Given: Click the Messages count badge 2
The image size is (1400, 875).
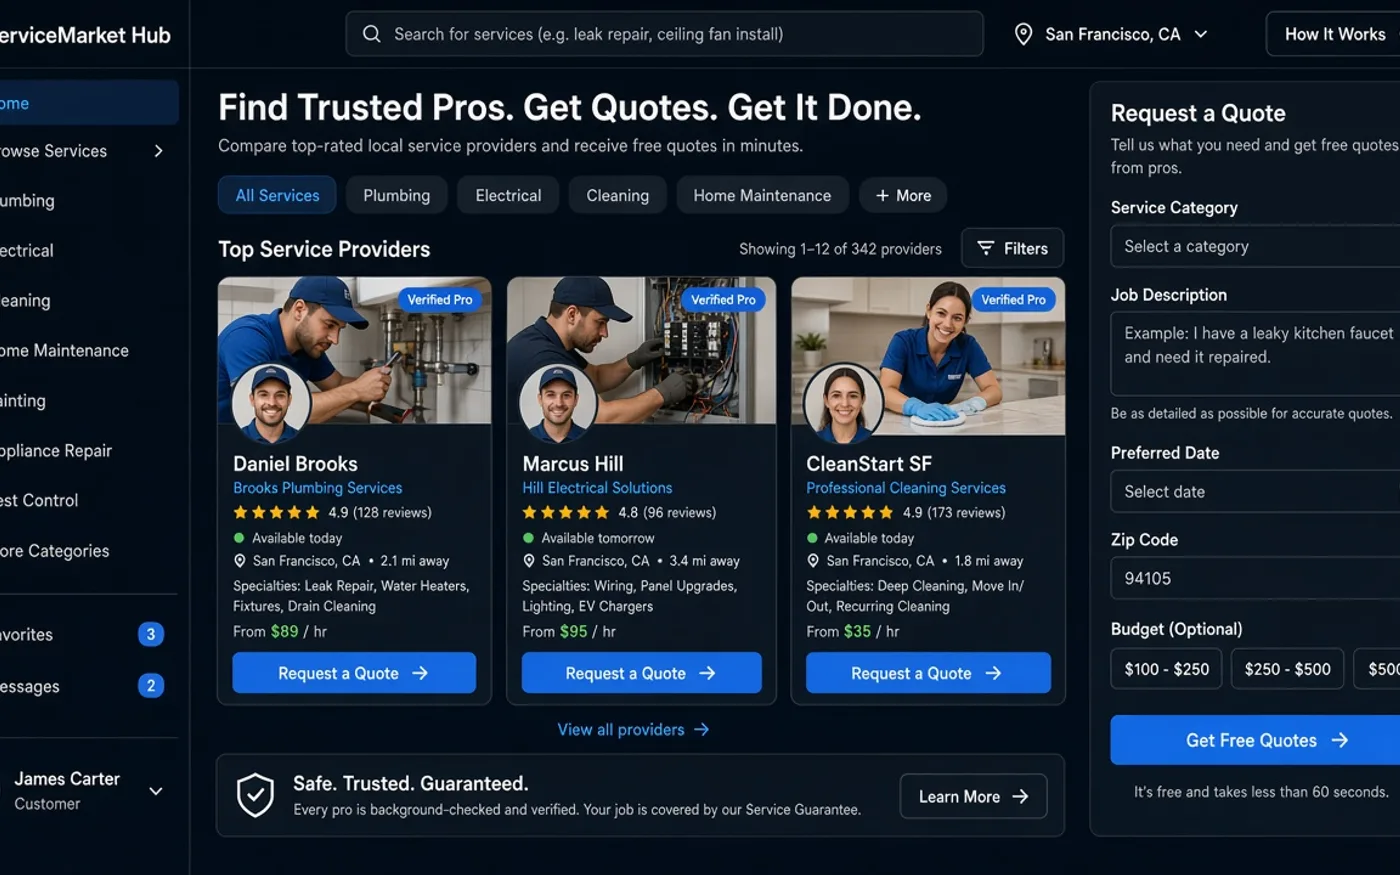Looking at the screenshot, I should 151,686.
